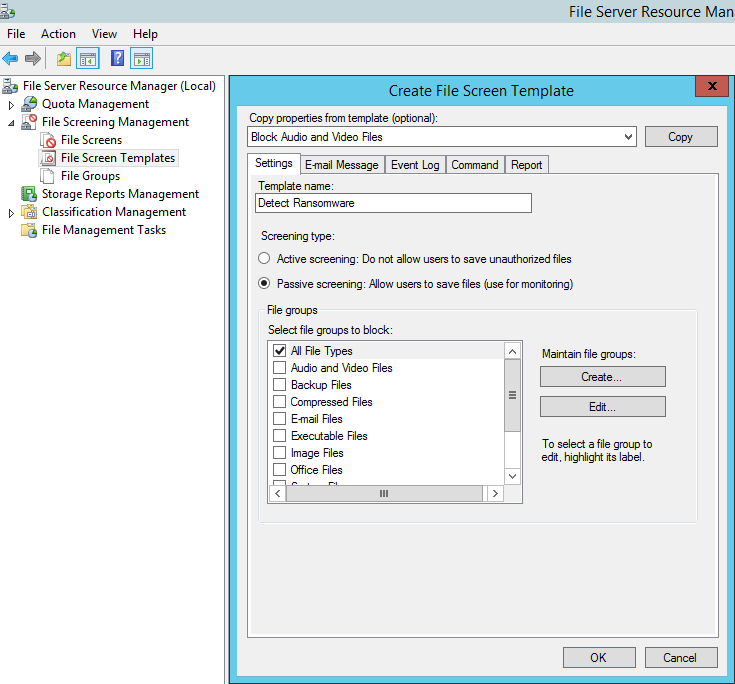
Task: Click the File Screen Templates node icon
Action: [x=48, y=158]
